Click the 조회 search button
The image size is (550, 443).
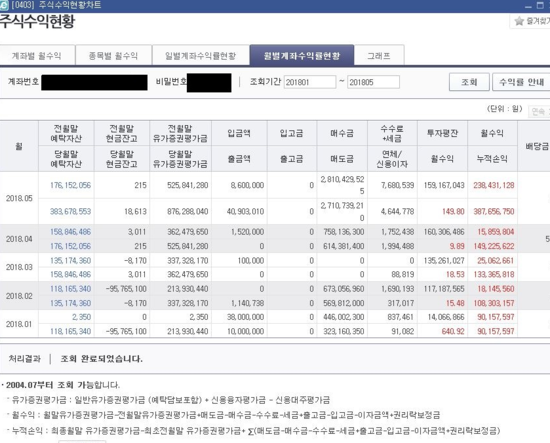tap(469, 82)
